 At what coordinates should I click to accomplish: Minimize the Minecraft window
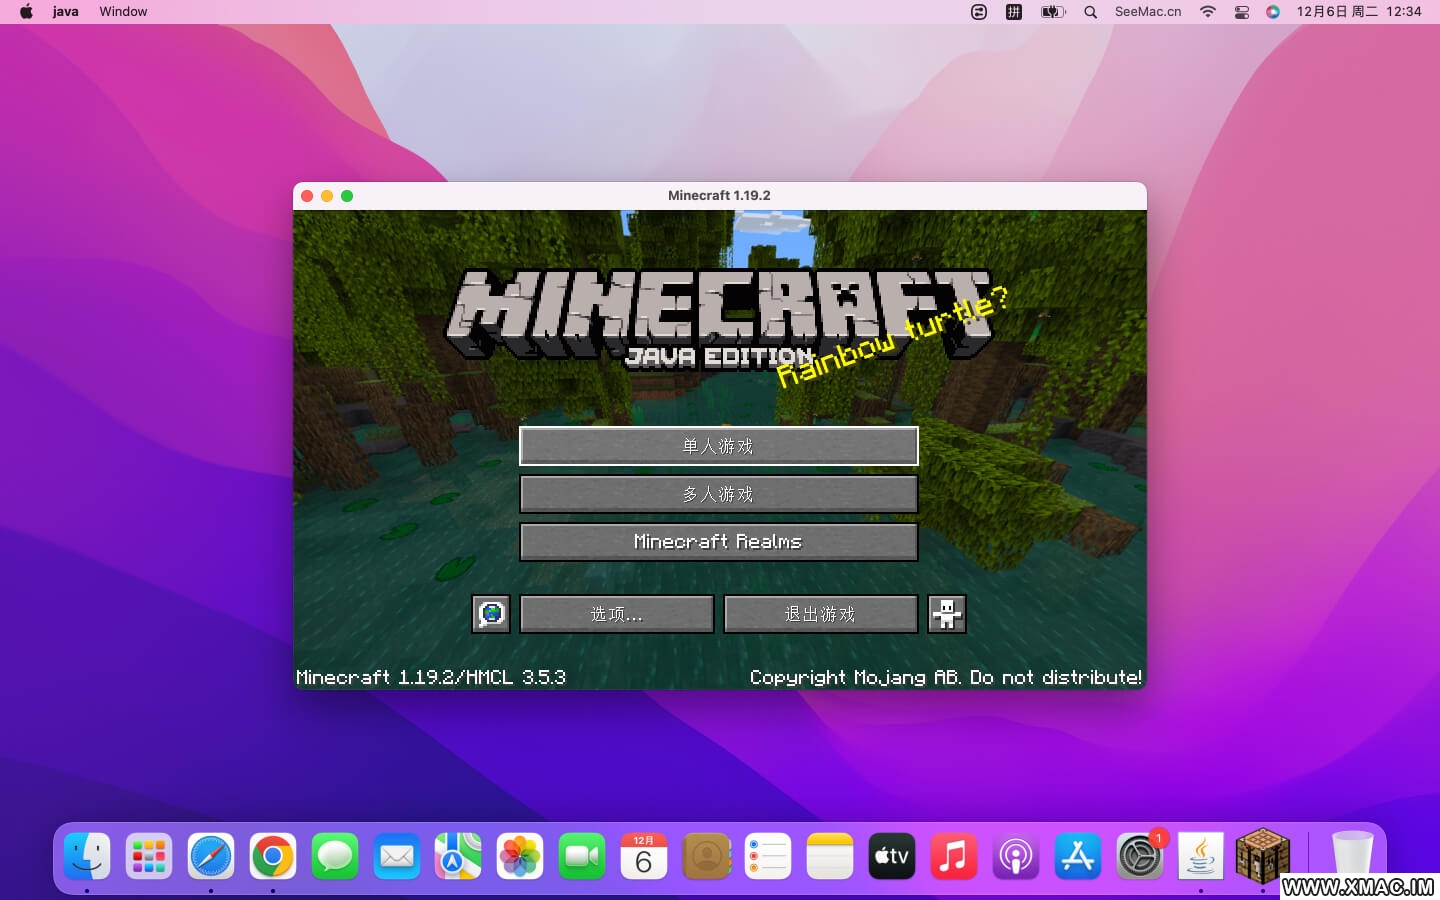[x=327, y=196]
